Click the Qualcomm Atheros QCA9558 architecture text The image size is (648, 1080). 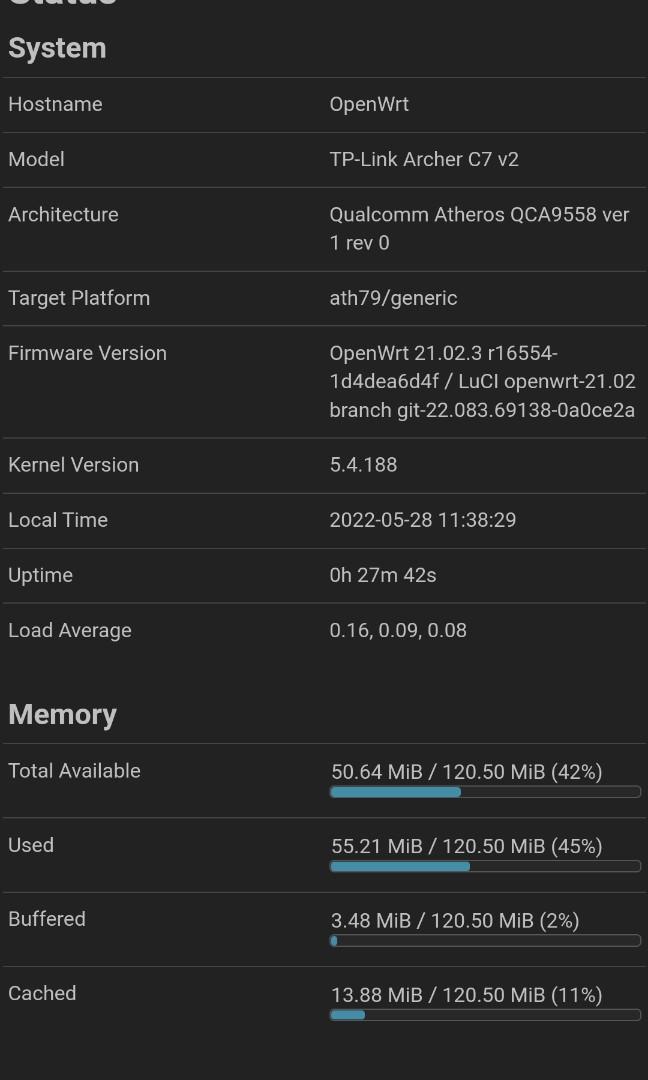pyautogui.click(x=479, y=228)
